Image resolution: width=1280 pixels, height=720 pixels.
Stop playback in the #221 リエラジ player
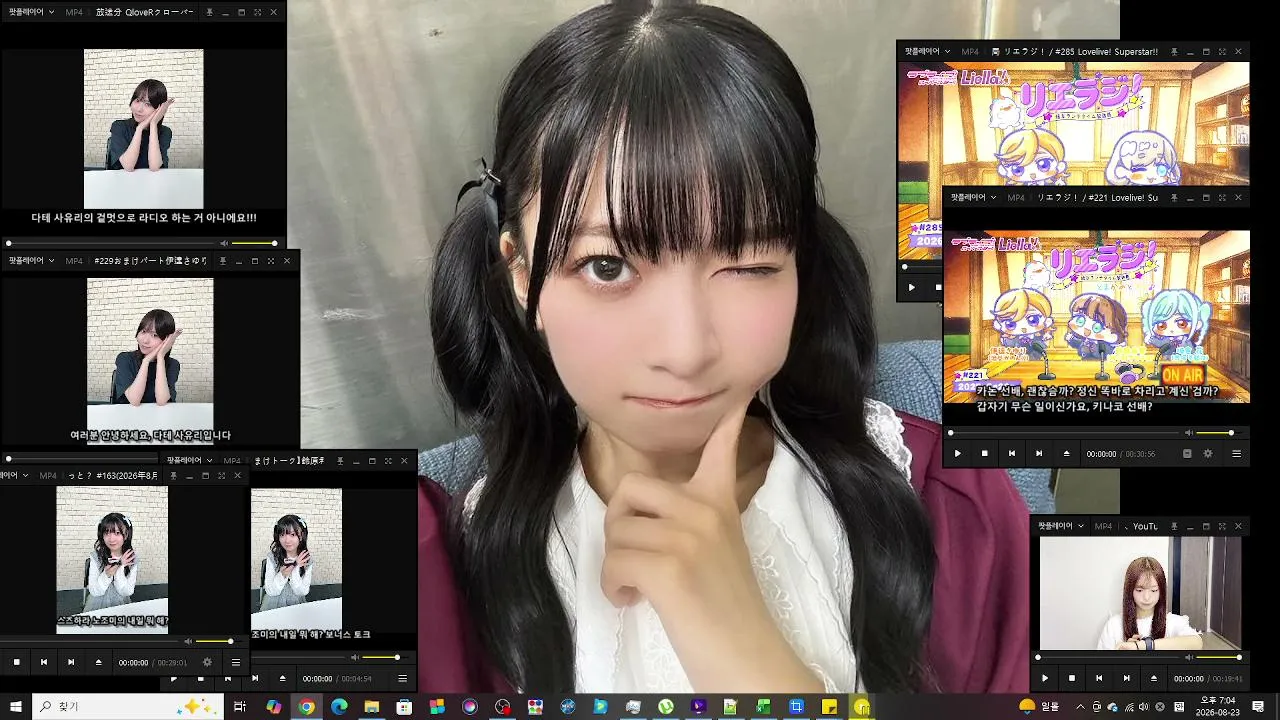(984, 453)
